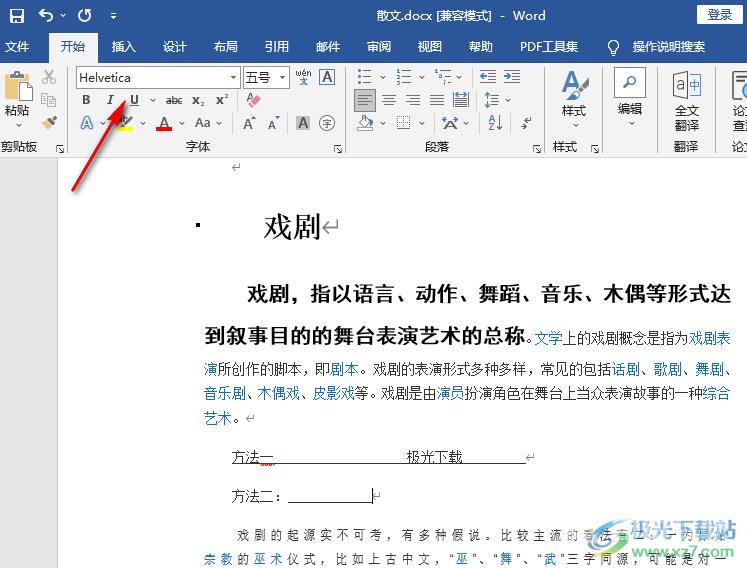Image resolution: width=747 pixels, height=568 pixels.
Task: Click the bullet list icon
Action: click(x=364, y=77)
